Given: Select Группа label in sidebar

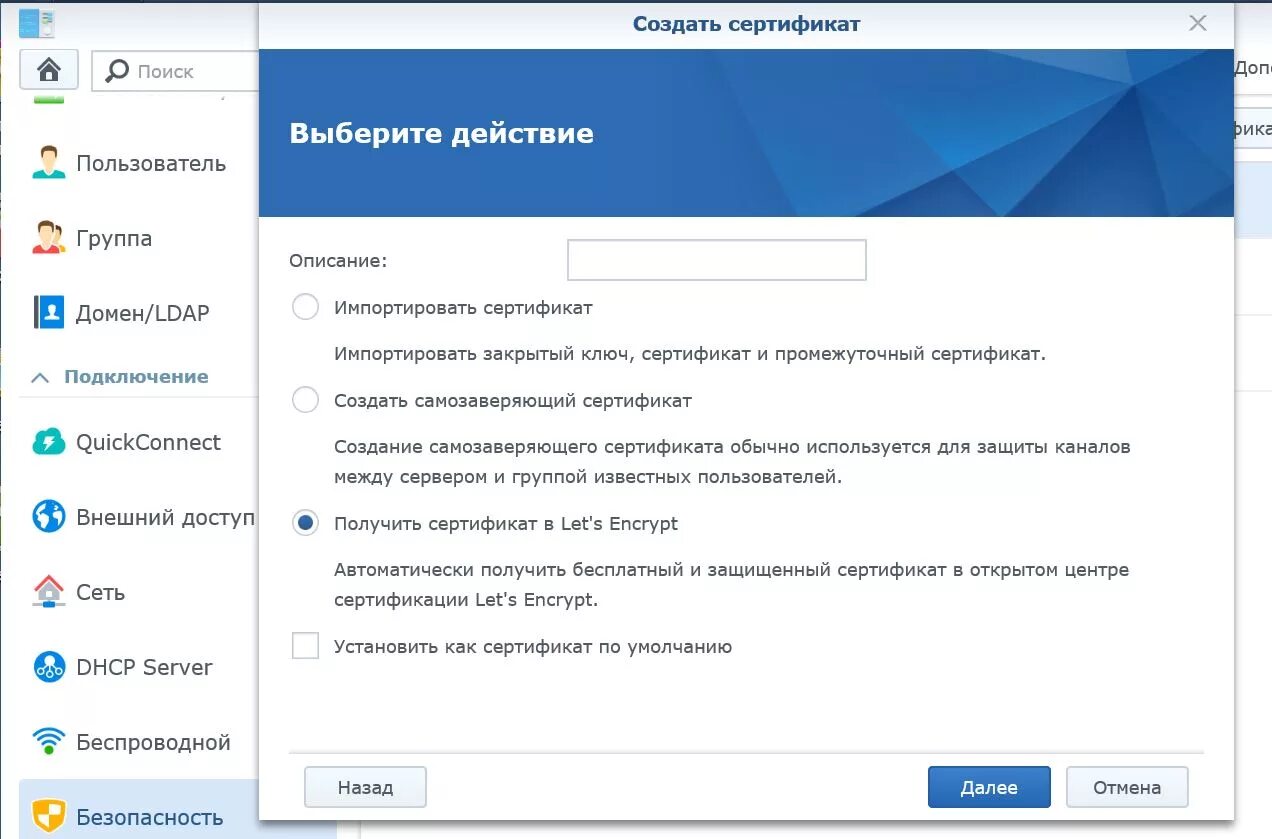Looking at the screenshot, I should click(x=114, y=238).
